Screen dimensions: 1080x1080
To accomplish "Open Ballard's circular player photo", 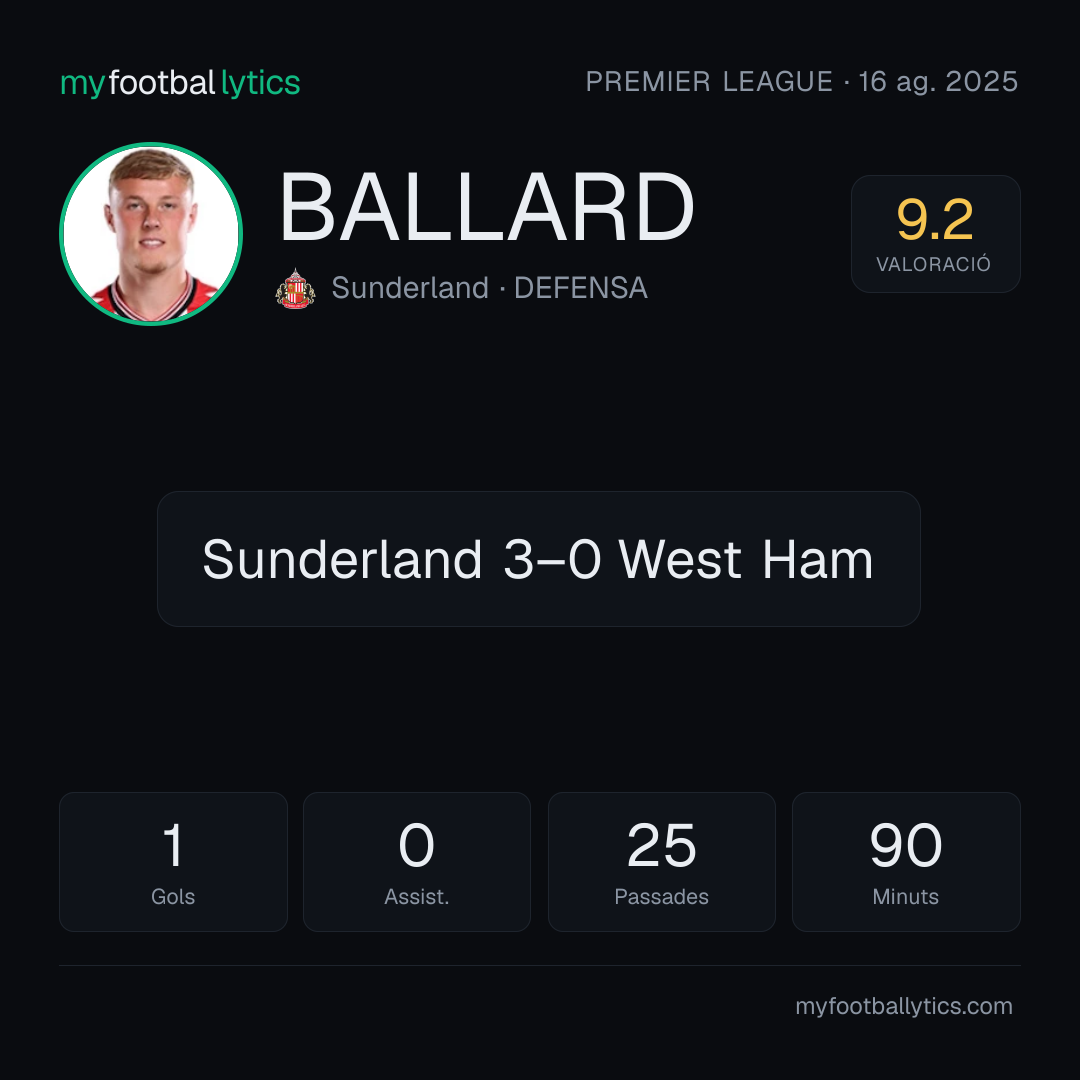I will [x=151, y=233].
